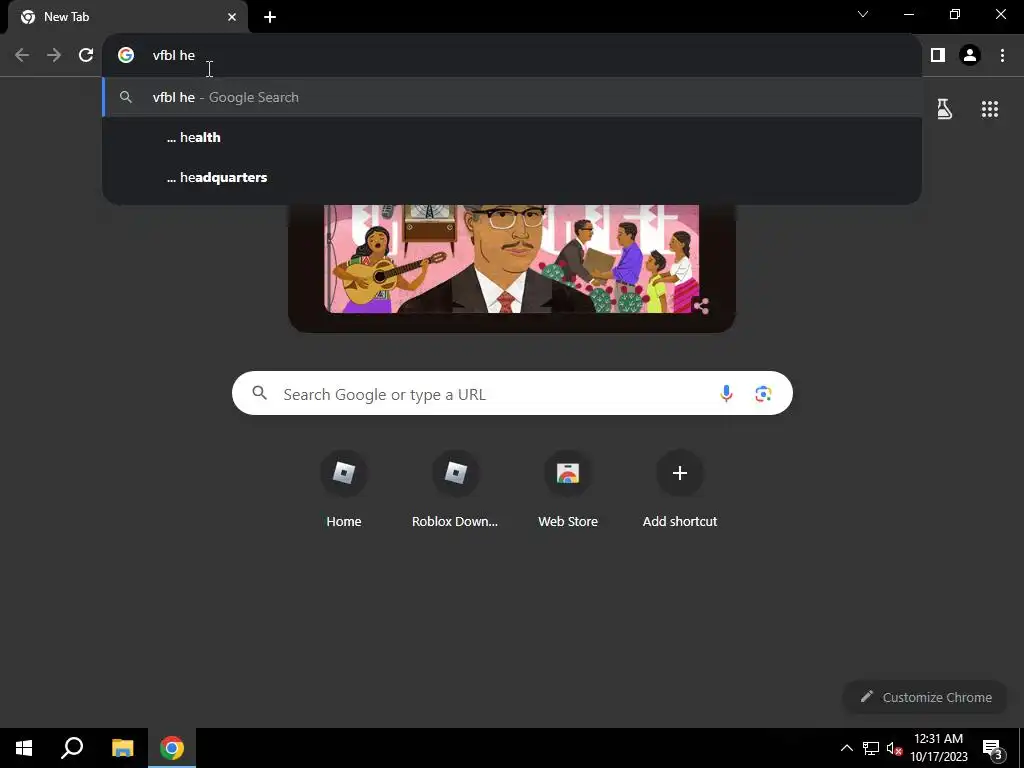This screenshot has height=768, width=1024.
Task: Open the Roblox Down... shortcut
Action: tap(455, 488)
